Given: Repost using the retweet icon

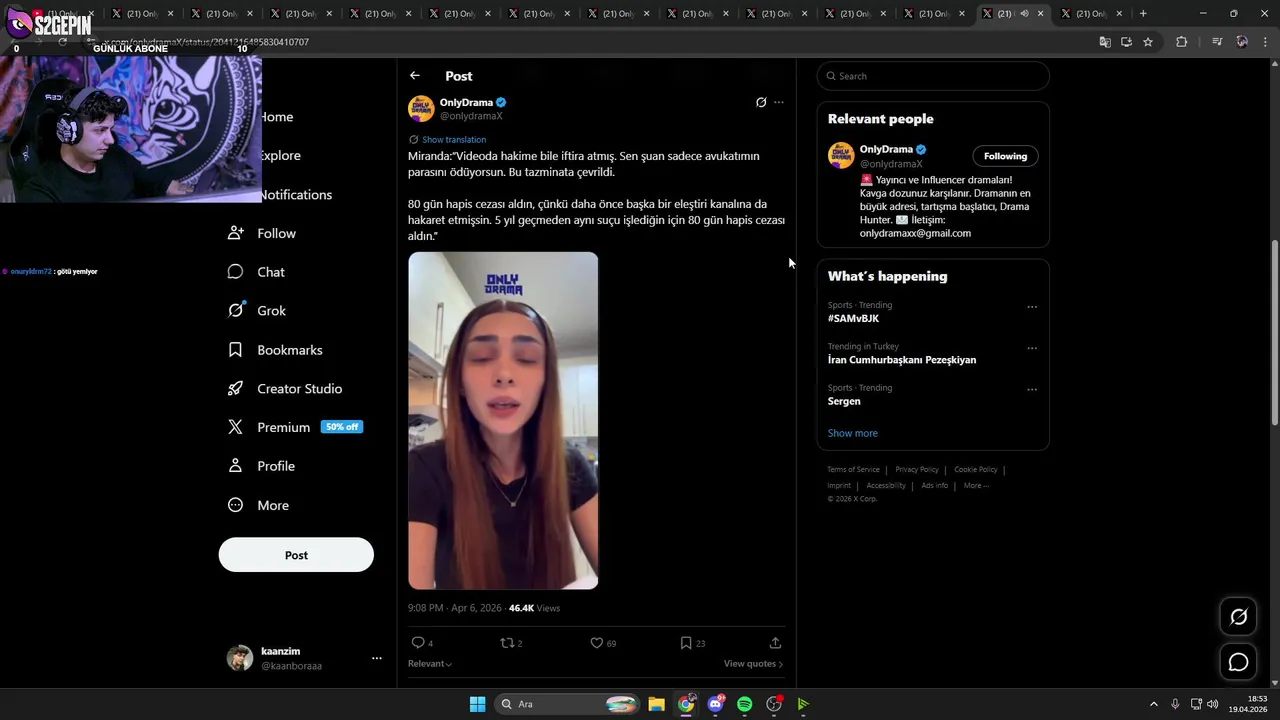Looking at the screenshot, I should (x=506, y=643).
